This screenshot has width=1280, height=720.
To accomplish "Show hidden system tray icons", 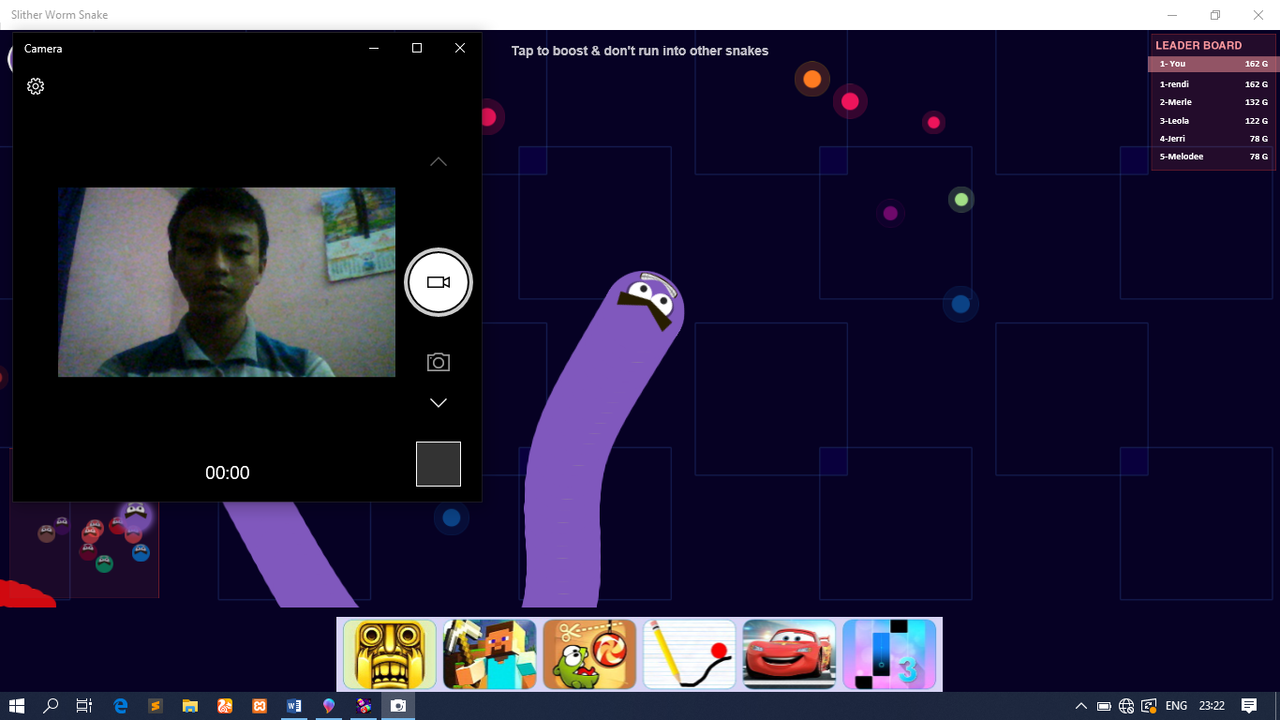I will tap(1081, 706).
